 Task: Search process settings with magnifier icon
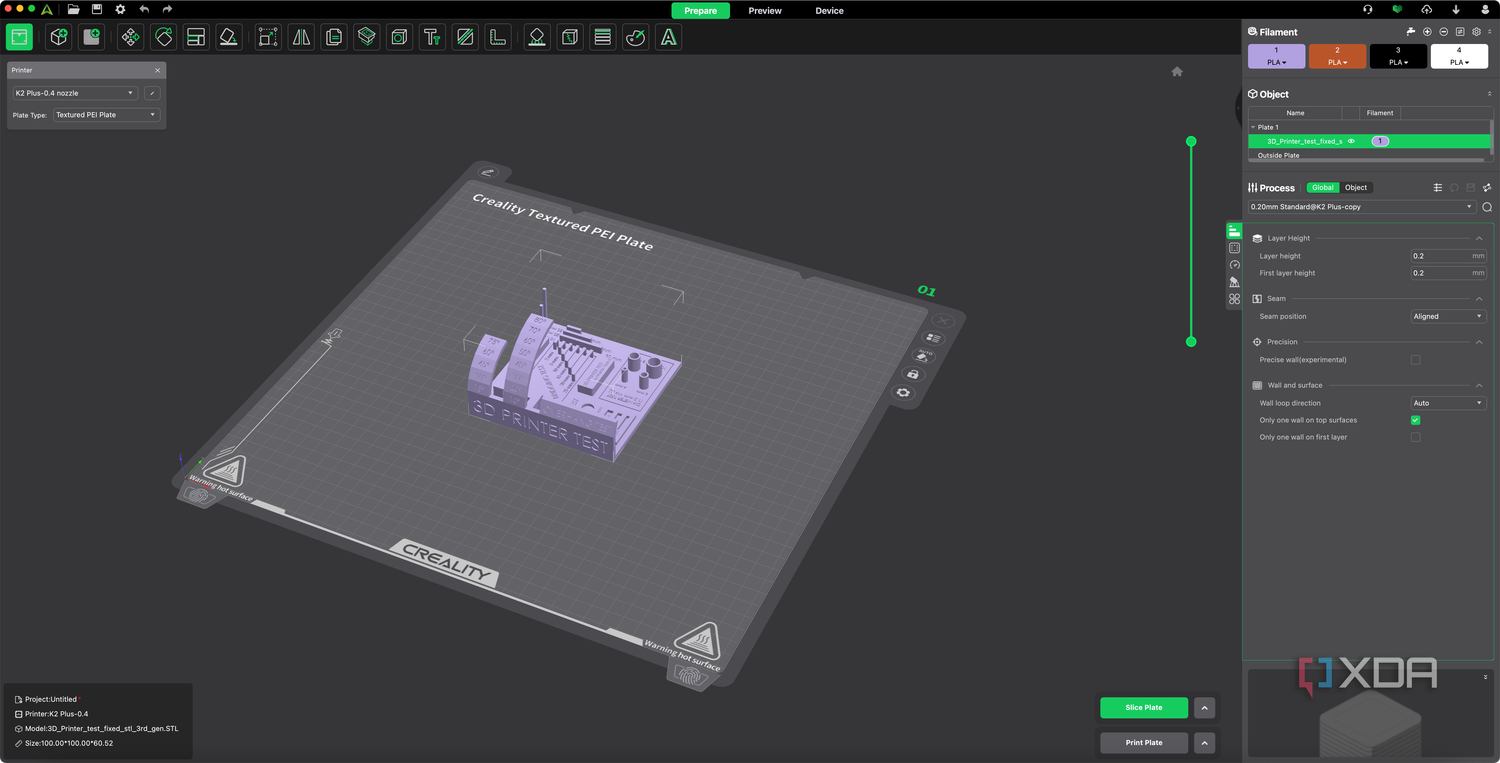coord(1487,207)
